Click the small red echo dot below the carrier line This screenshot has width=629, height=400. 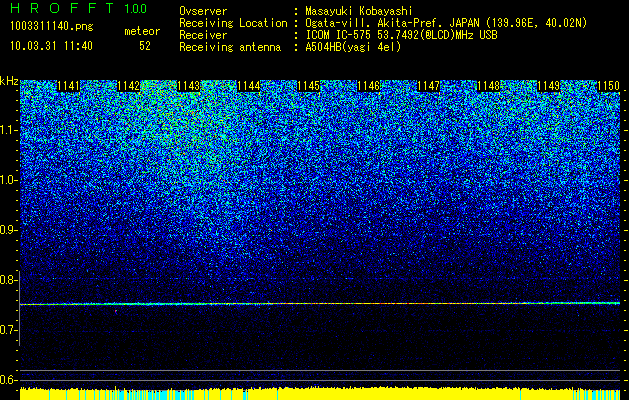point(116,311)
